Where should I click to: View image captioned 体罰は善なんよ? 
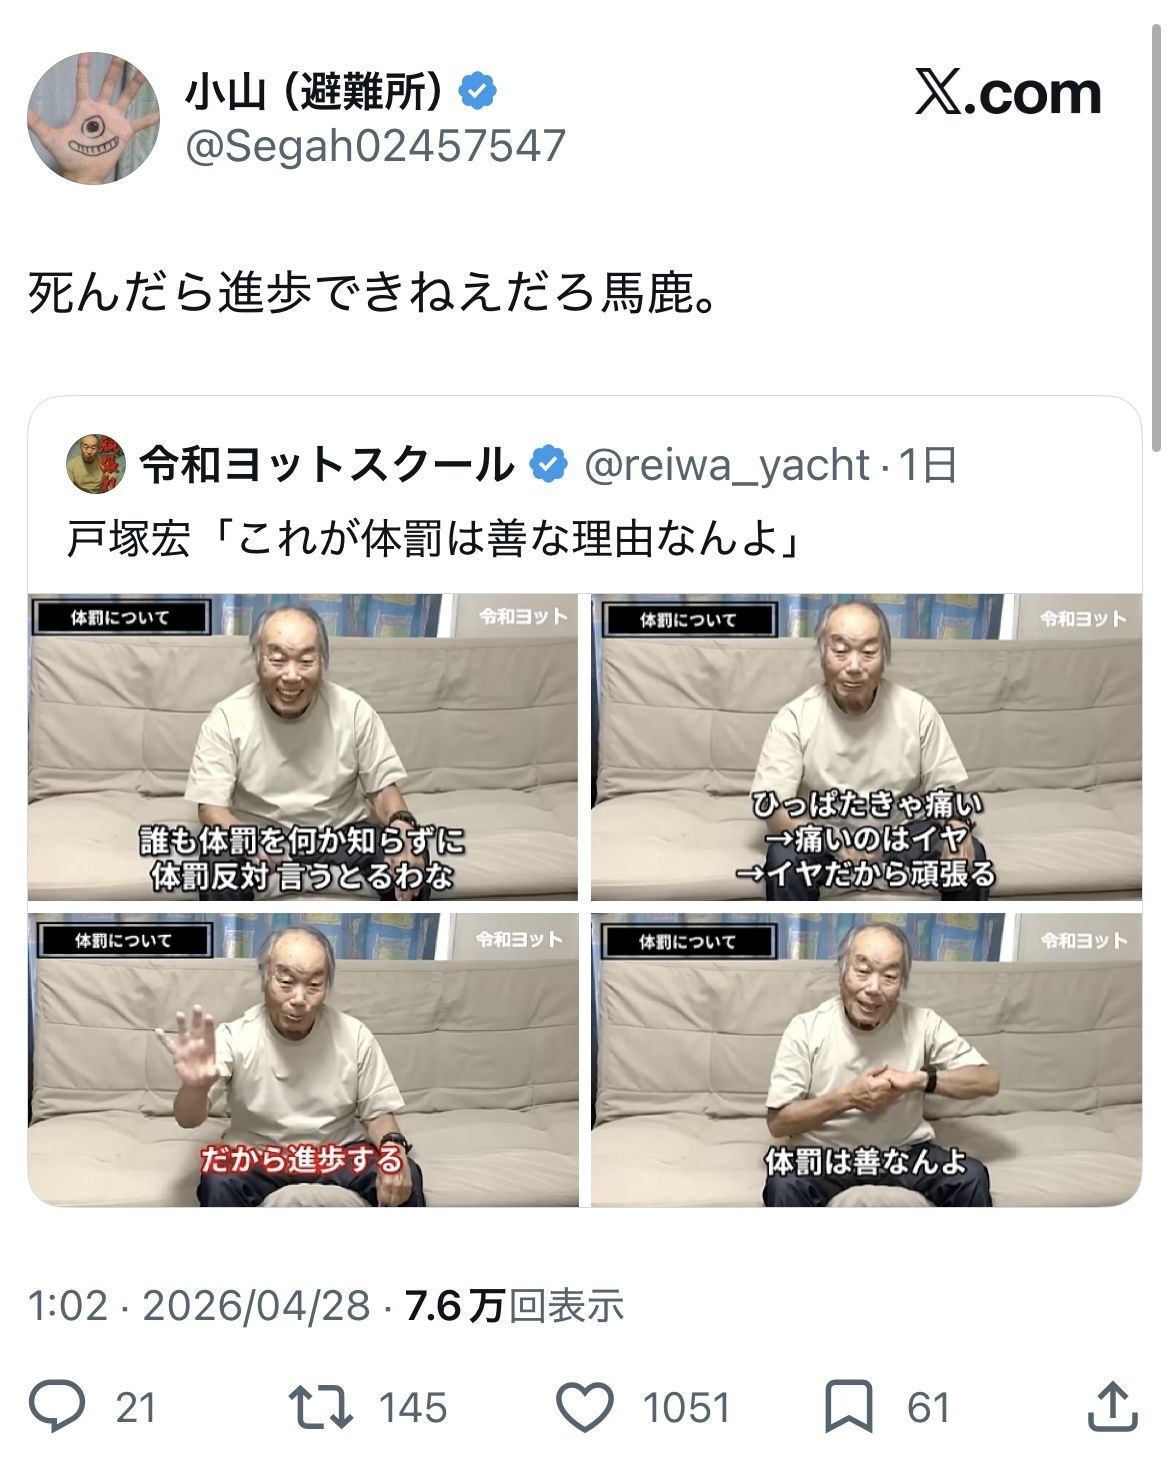pos(866,1060)
